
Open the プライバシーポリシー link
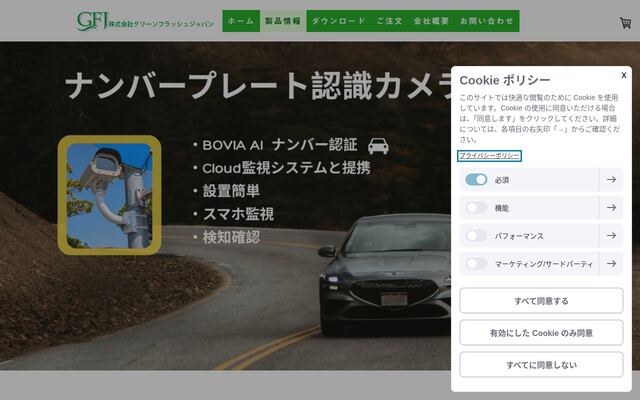tap(489, 156)
